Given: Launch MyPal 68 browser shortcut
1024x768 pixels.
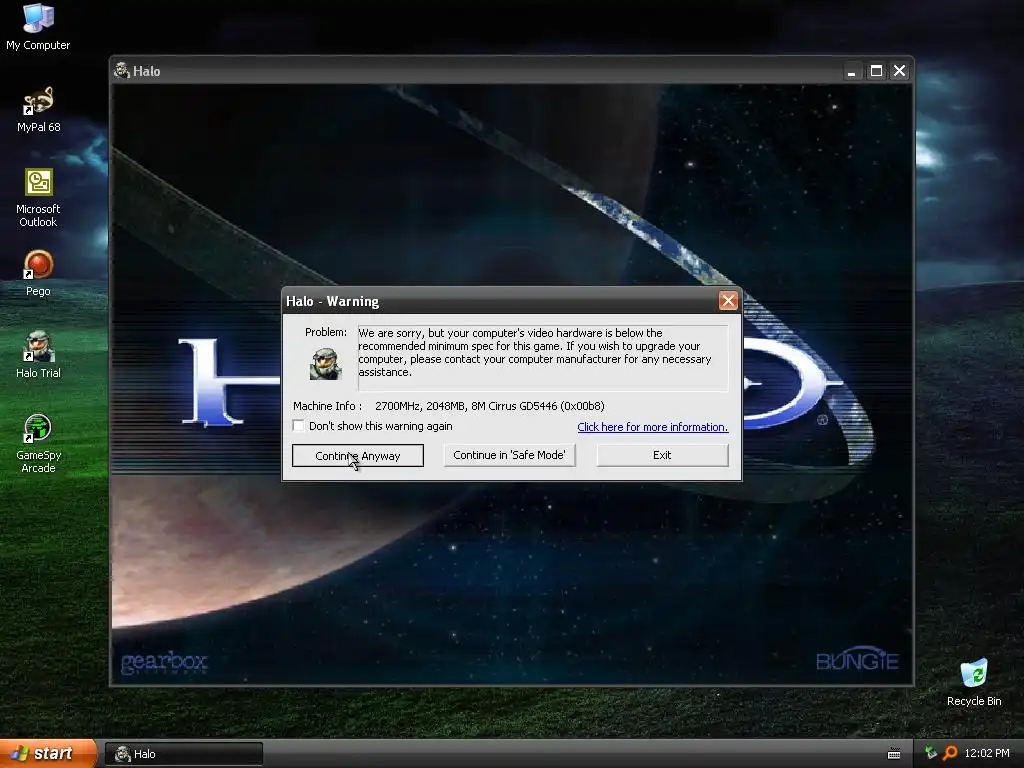Looking at the screenshot, I should click(x=38, y=110).
